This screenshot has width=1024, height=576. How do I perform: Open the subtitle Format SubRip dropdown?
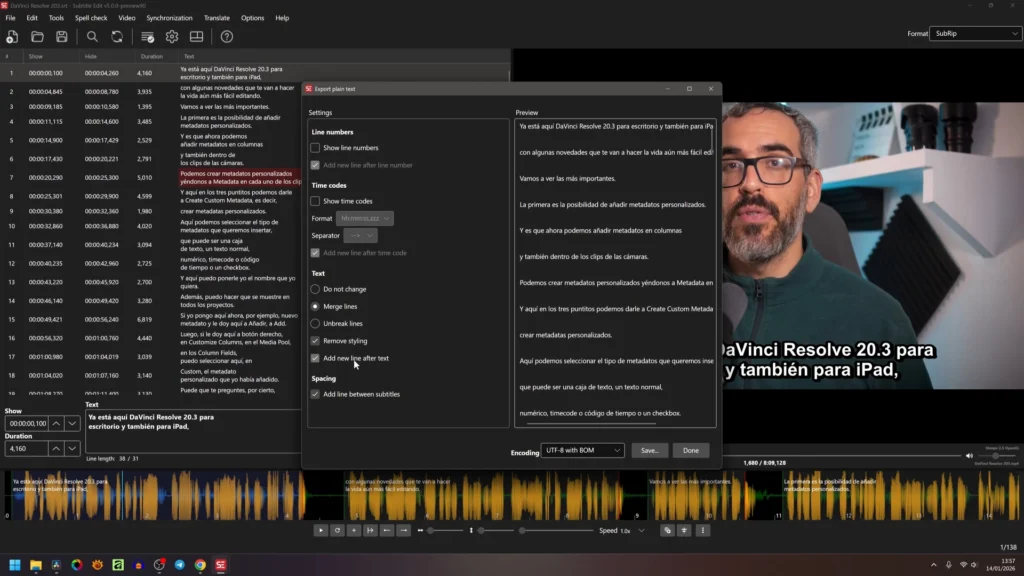(976, 33)
